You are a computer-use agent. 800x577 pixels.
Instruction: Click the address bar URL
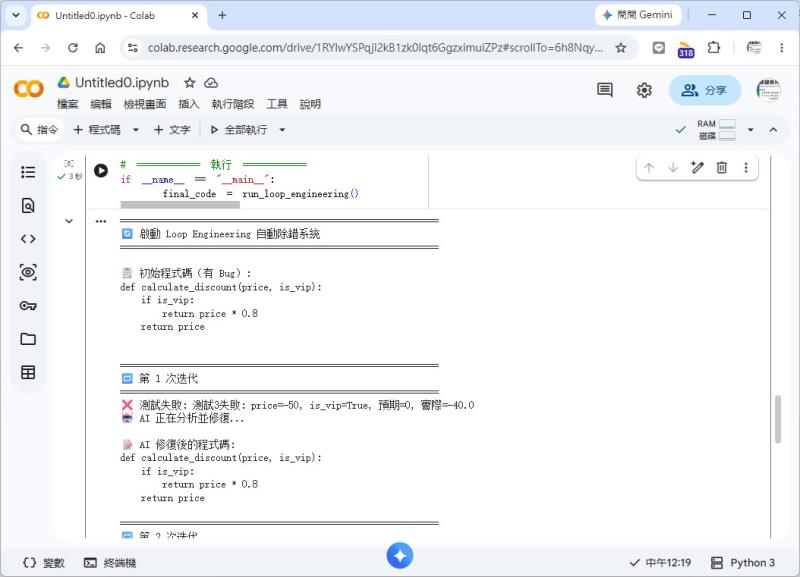[x=375, y=48]
